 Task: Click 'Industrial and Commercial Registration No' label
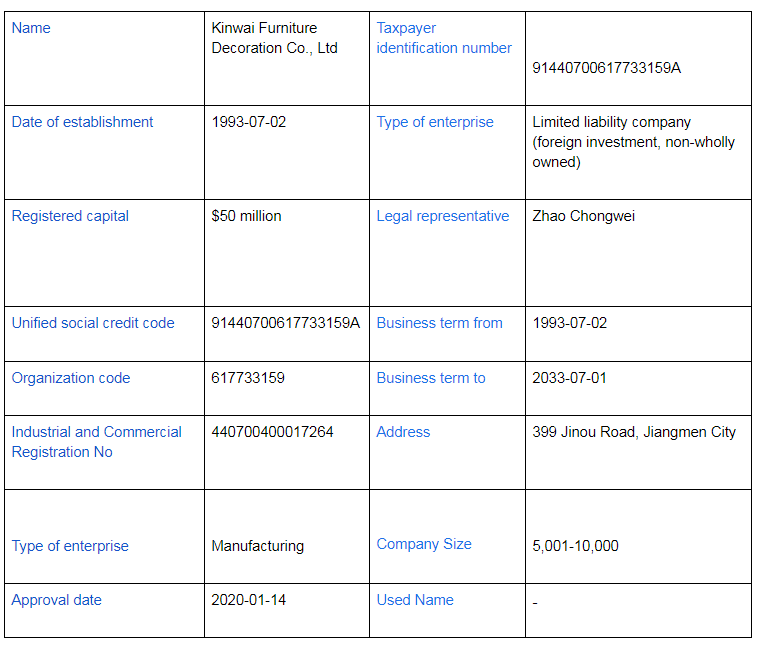(x=97, y=442)
